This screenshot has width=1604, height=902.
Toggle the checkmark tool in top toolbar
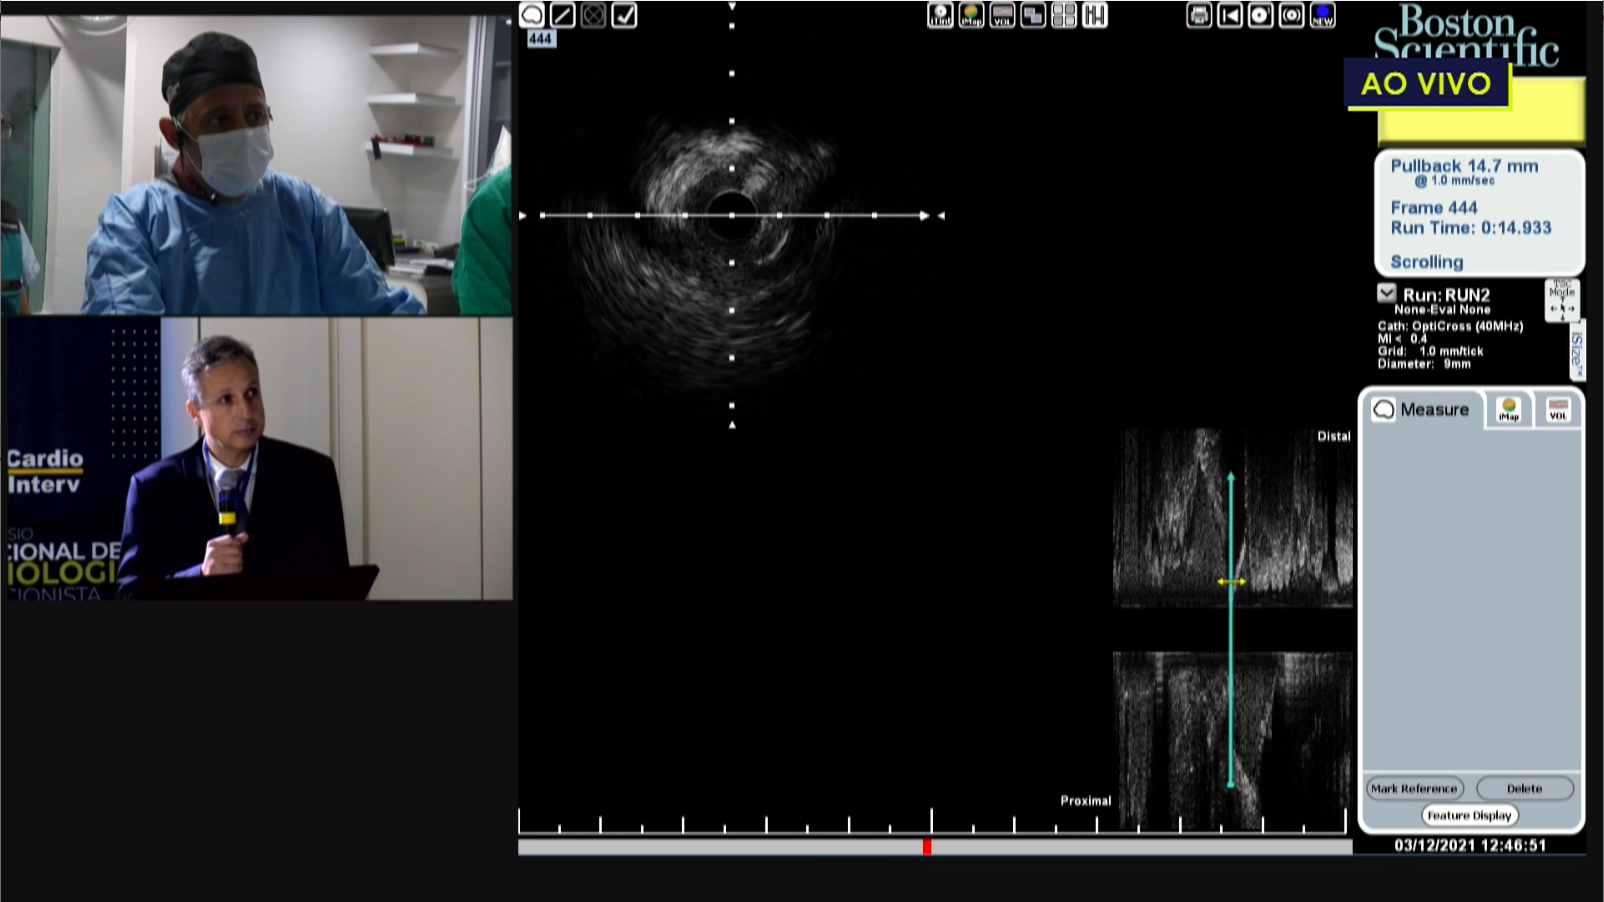[624, 15]
